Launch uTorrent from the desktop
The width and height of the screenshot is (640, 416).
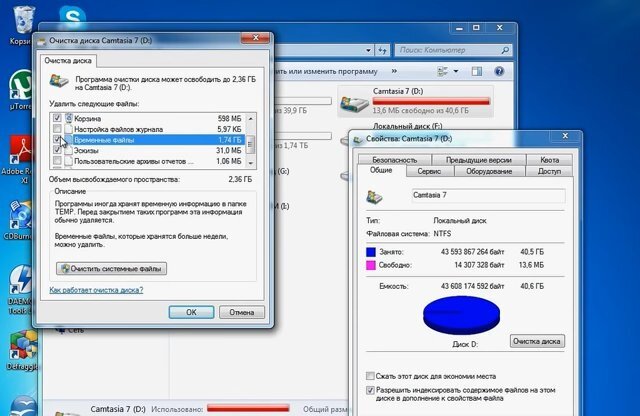[20, 87]
